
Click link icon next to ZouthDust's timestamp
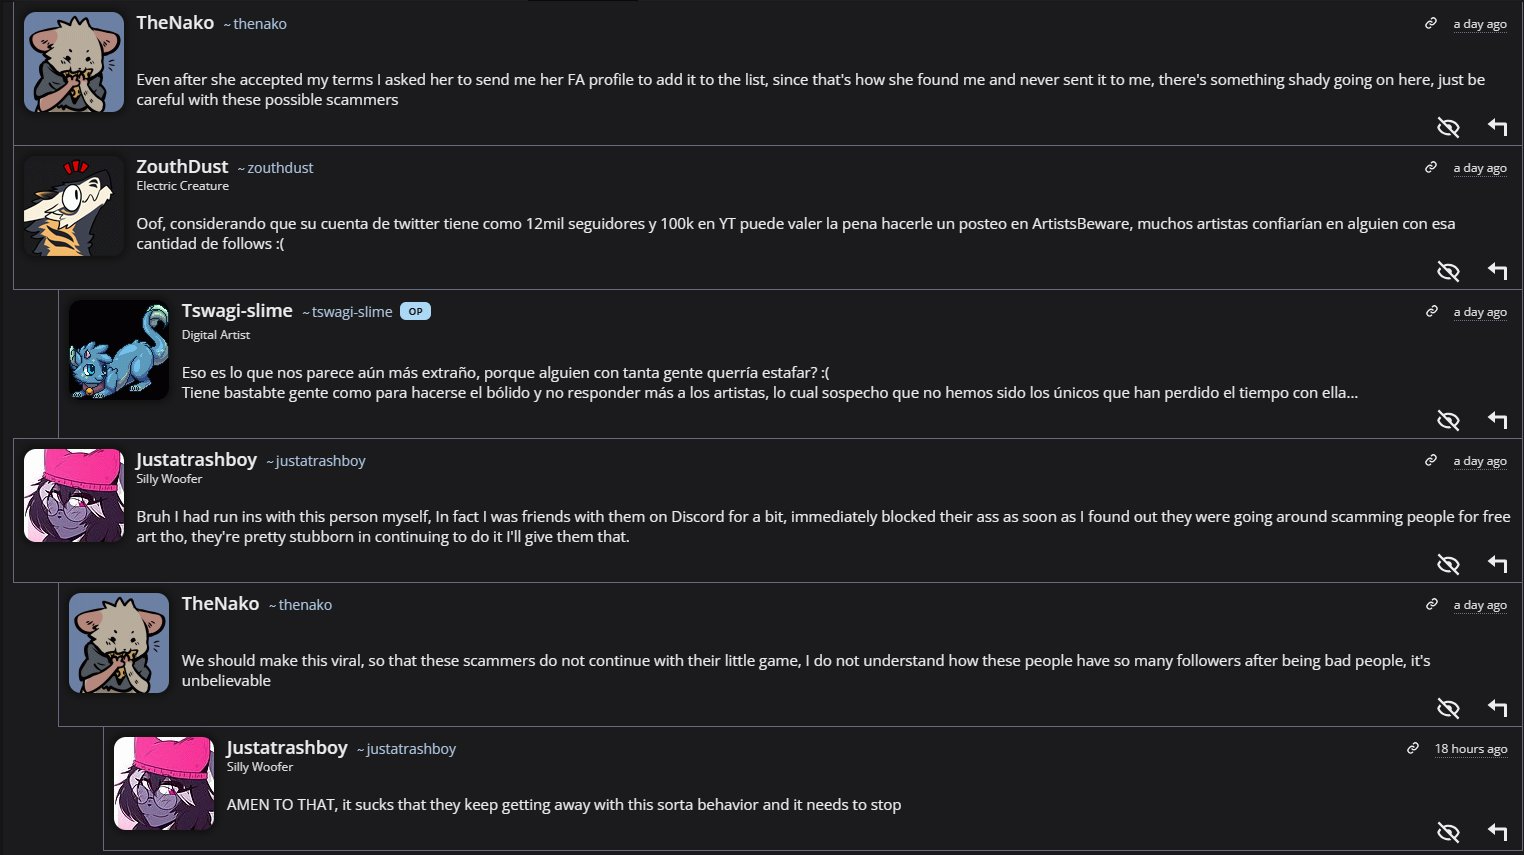click(x=1431, y=168)
